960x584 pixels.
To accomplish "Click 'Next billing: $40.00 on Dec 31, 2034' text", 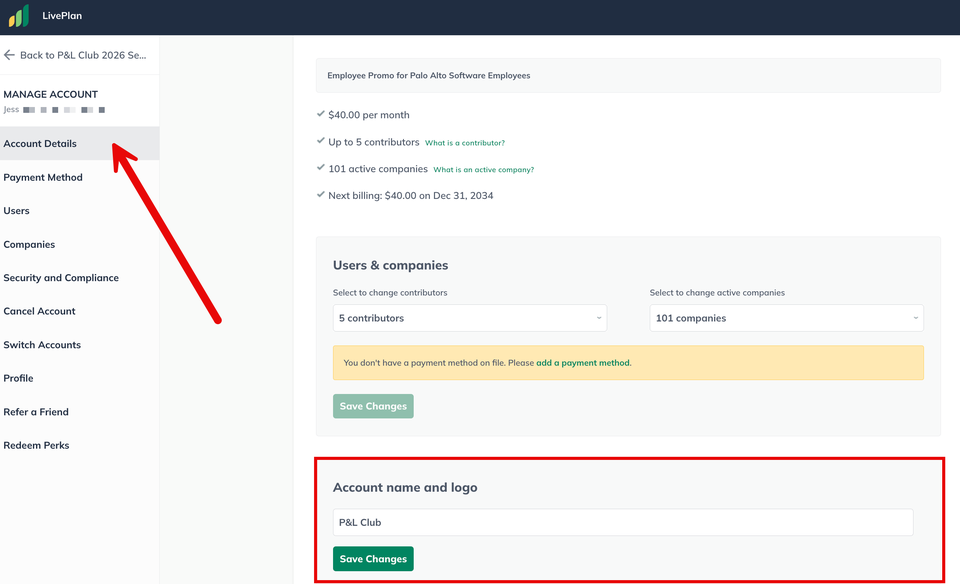I will click(x=410, y=195).
